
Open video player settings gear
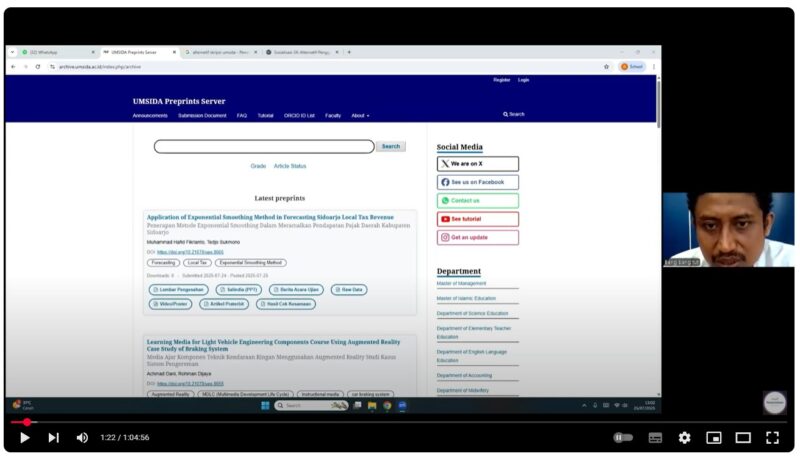(684, 438)
